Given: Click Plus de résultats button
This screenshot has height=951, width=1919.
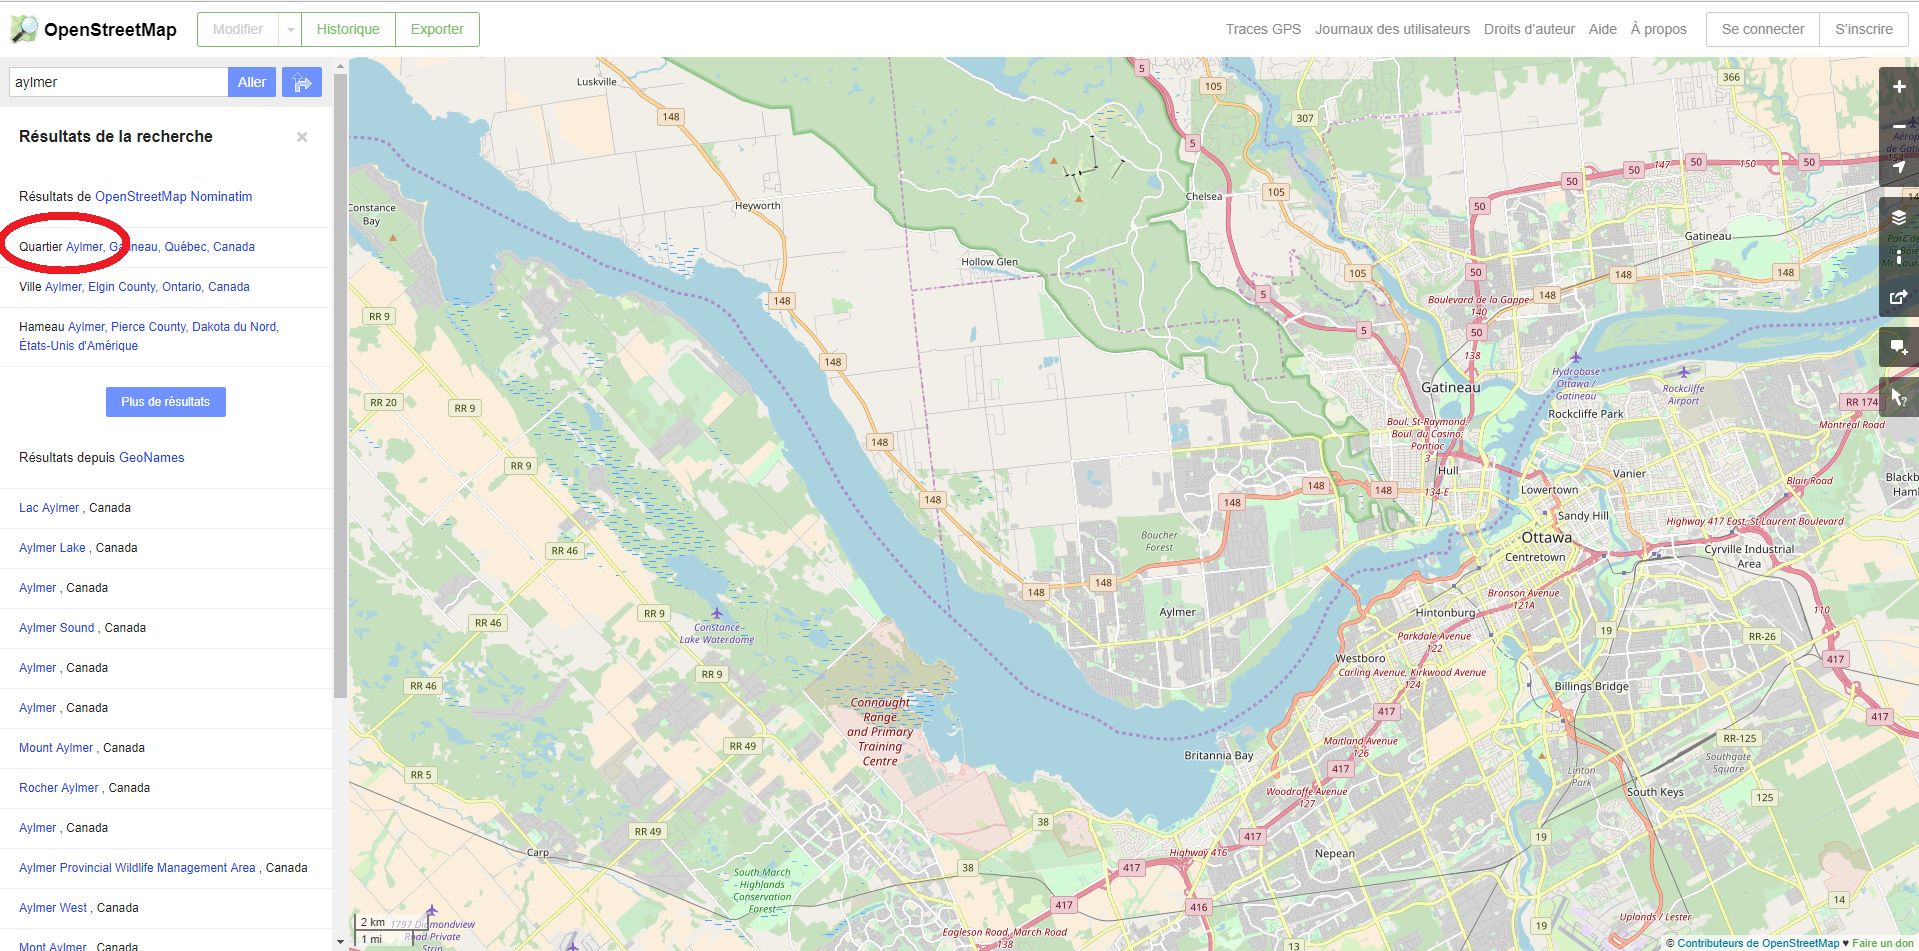Looking at the screenshot, I should pyautogui.click(x=166, y=402).
